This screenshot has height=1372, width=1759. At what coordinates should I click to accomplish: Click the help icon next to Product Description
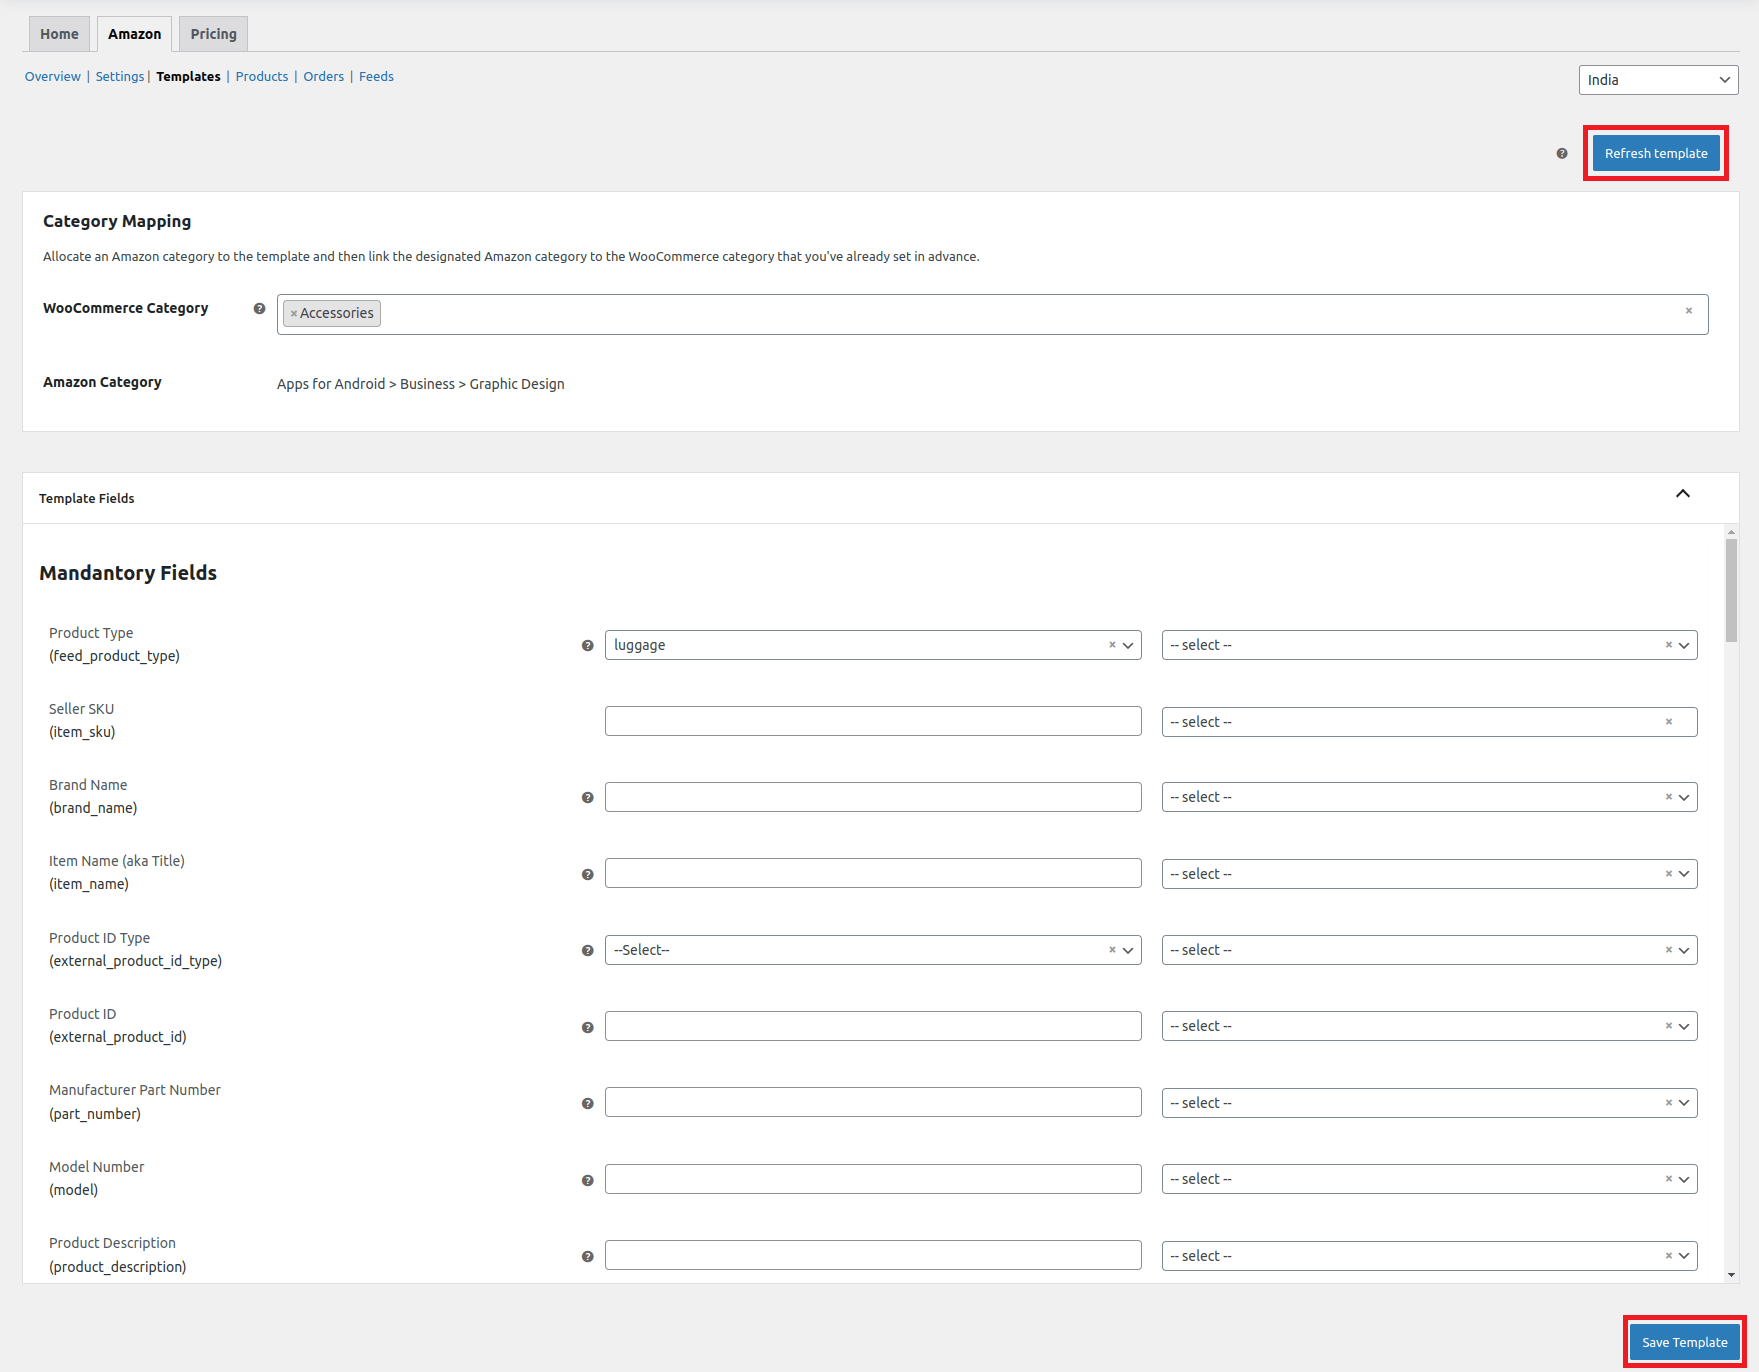point(586,1254)
